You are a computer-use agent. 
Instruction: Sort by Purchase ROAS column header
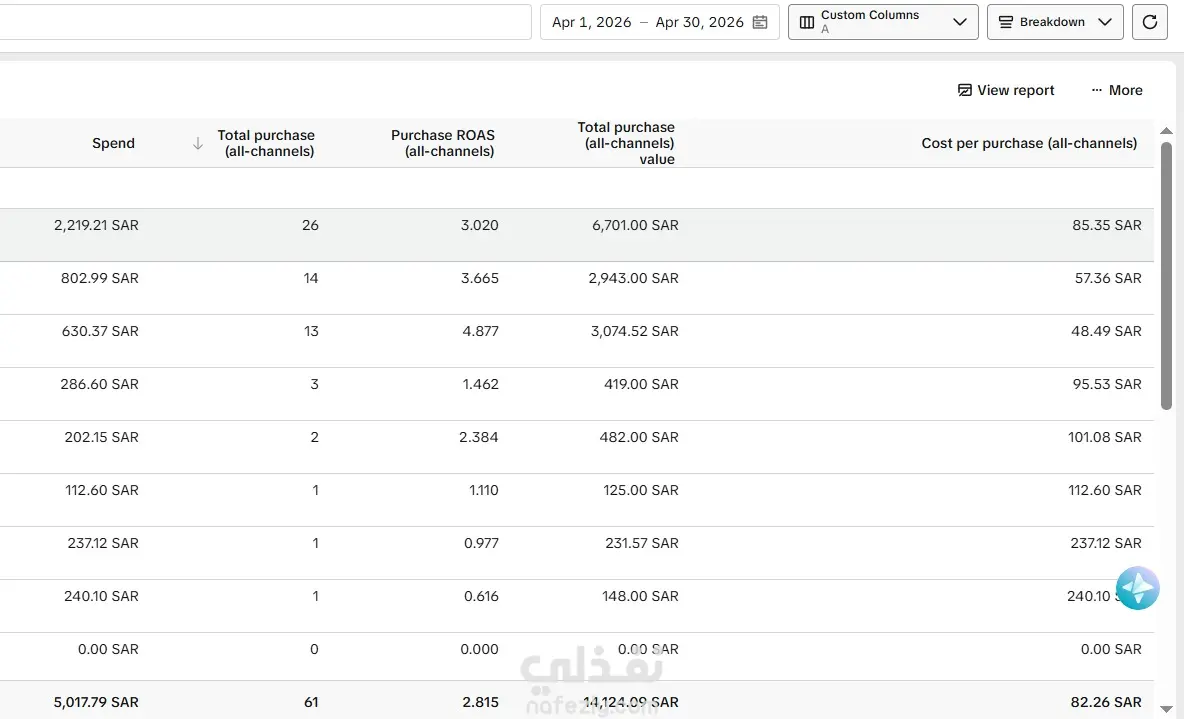coord(442,143)
